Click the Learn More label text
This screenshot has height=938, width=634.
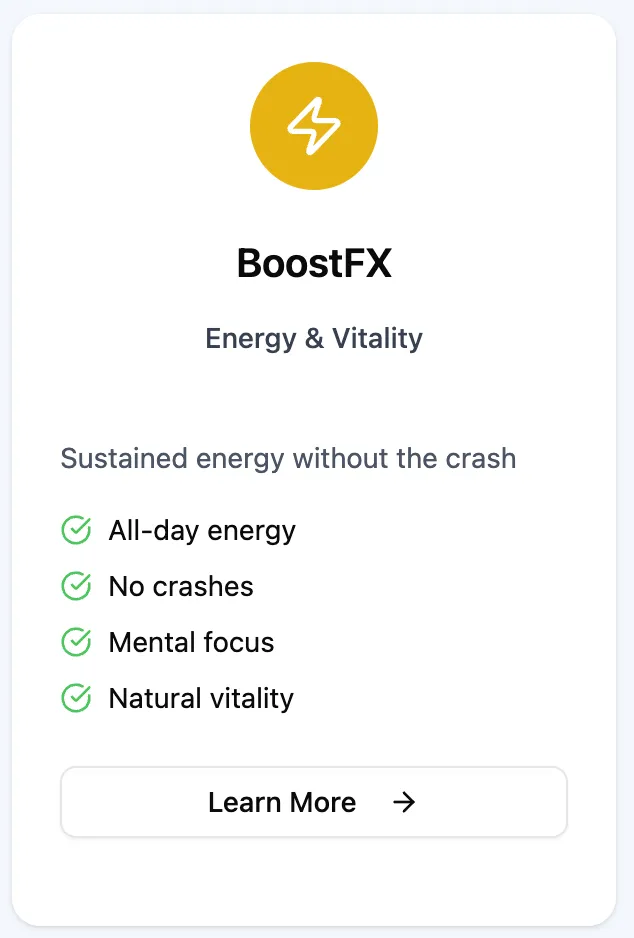[x=282, y=802]
